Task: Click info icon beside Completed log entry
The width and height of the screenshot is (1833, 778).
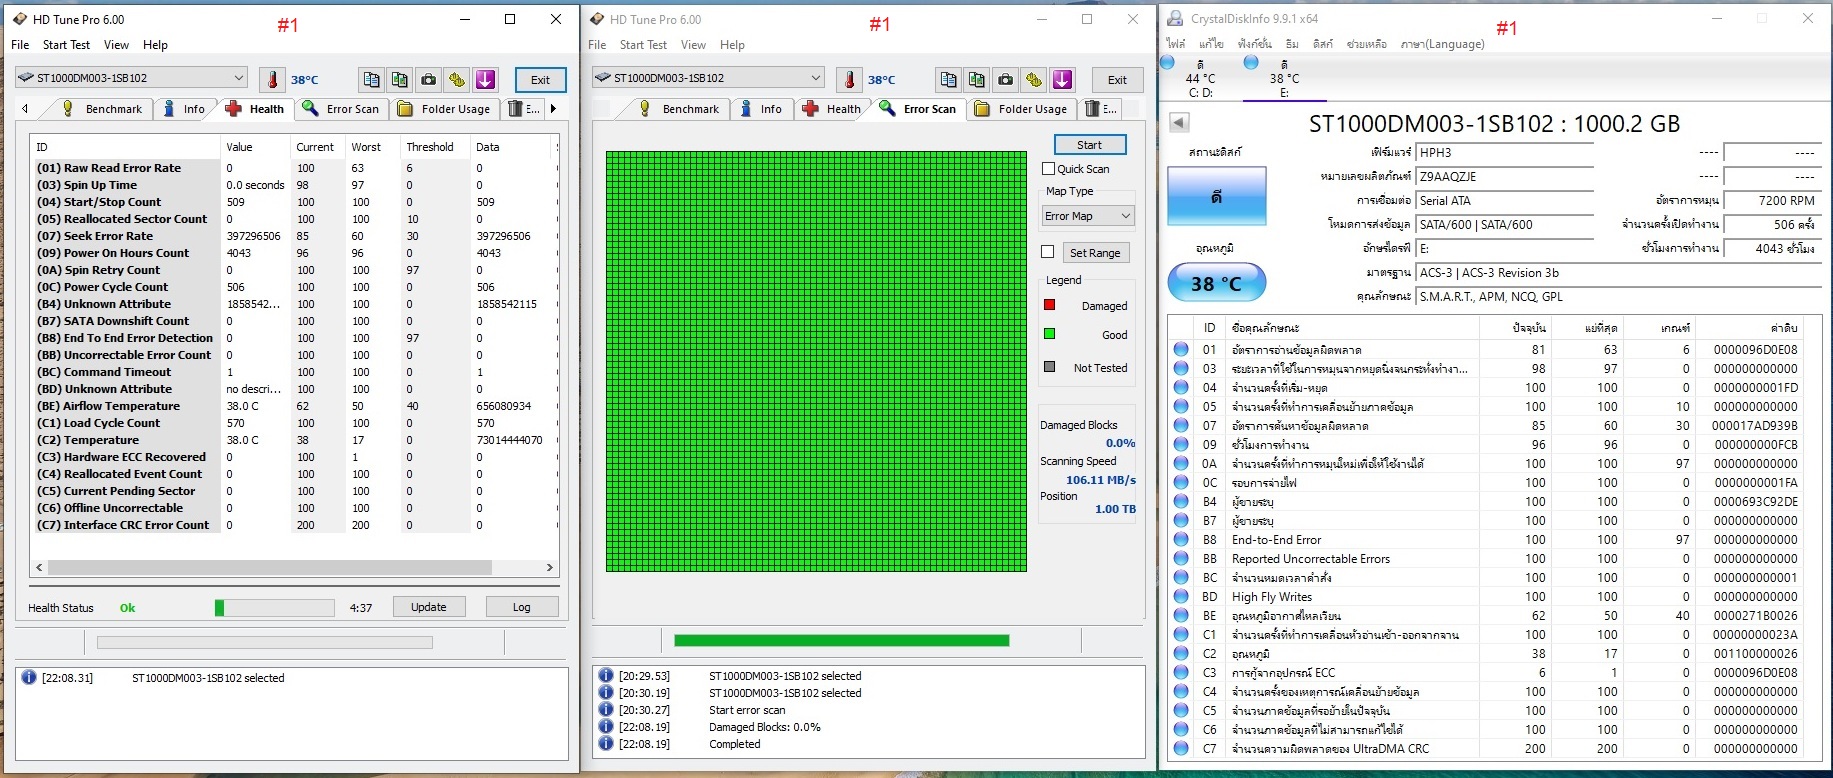Action: (x=606, y=743)
